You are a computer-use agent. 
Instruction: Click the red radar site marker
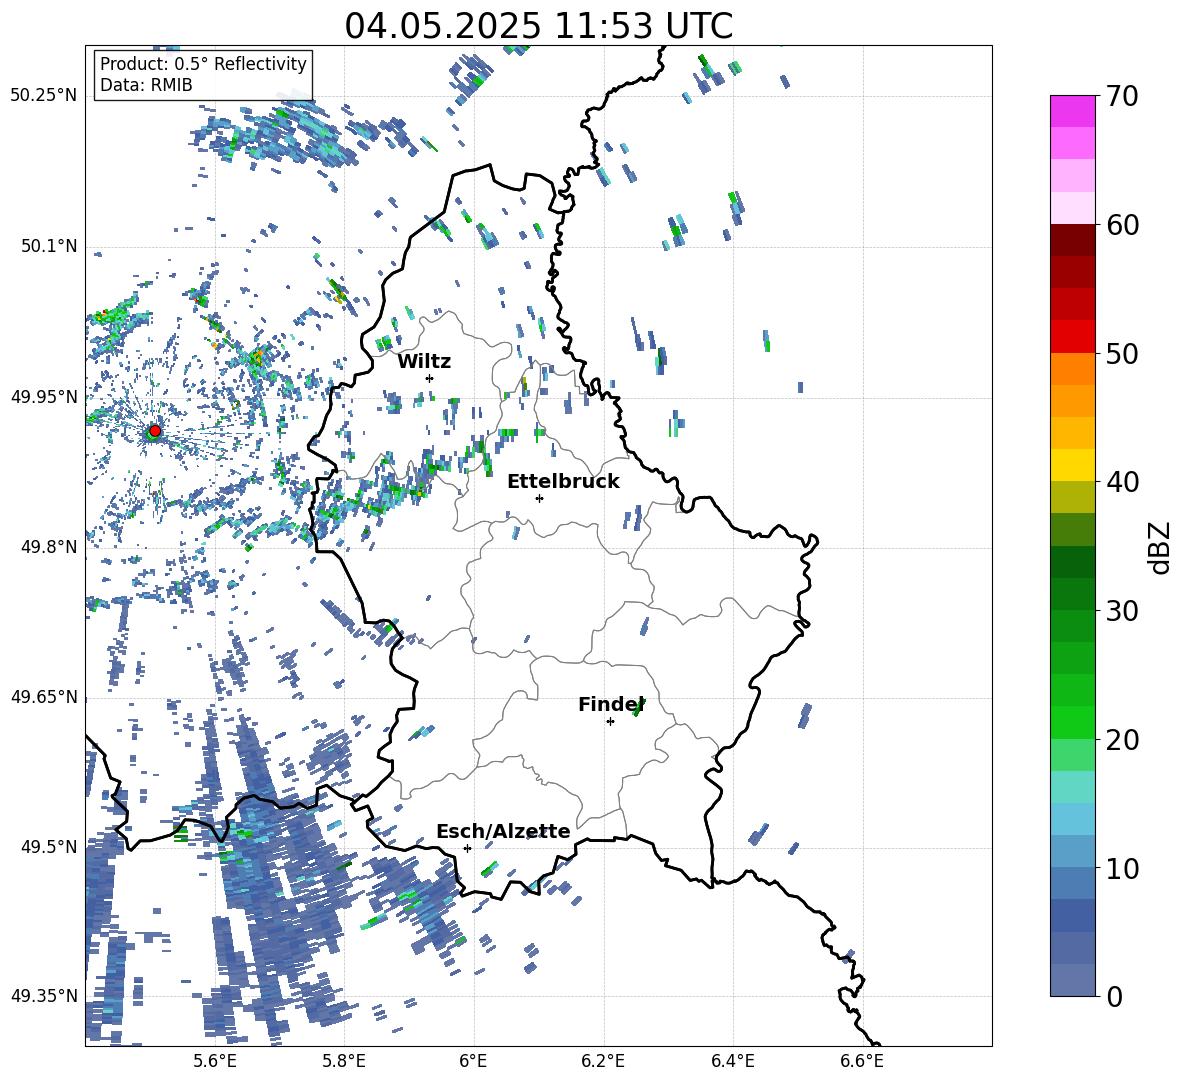tap(154, 431)
